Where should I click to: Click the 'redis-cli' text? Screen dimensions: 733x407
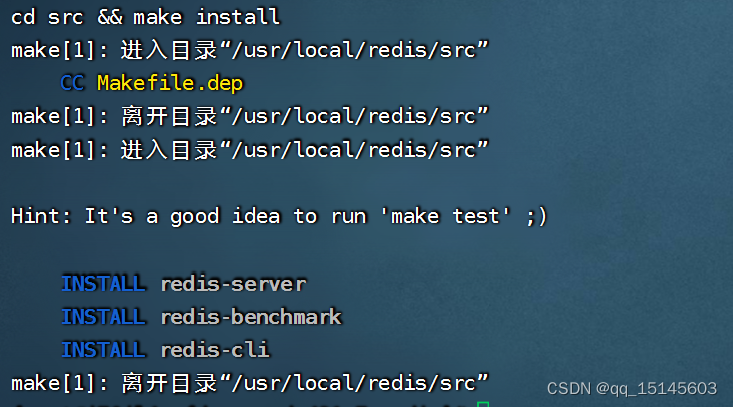pos(215,350)
